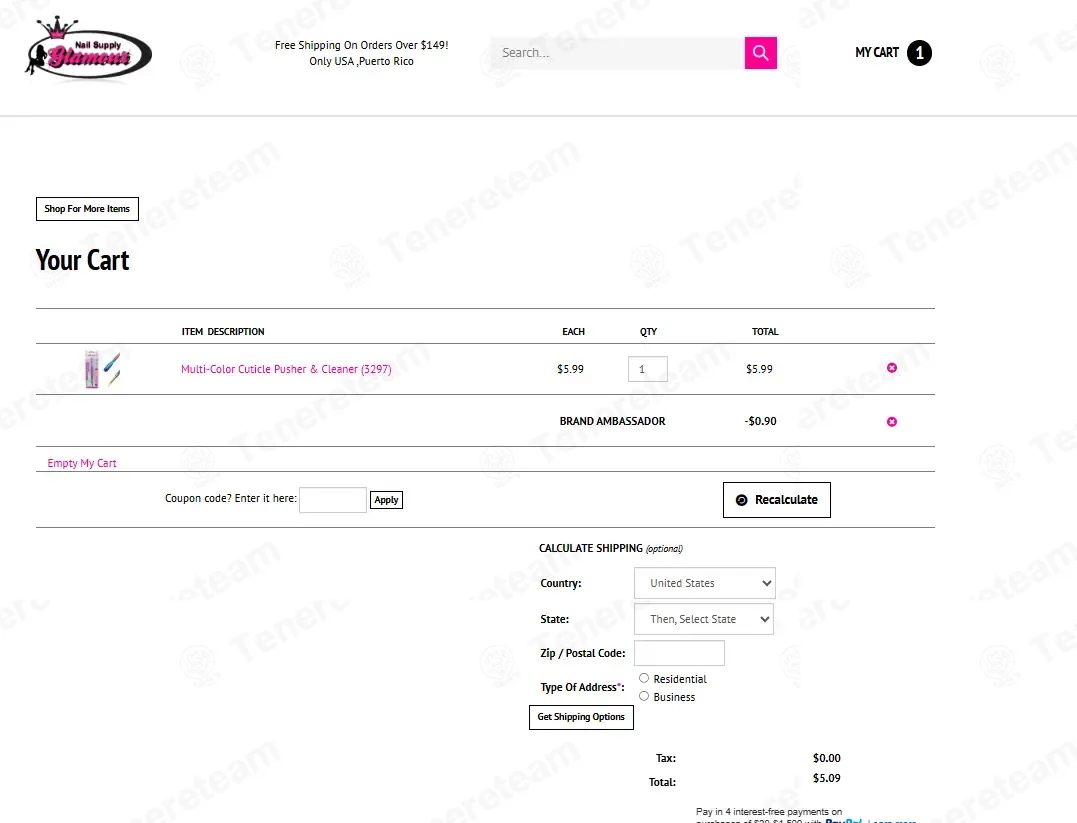This screenshot has height=823, width=1077.
Task: Click the Your Cart heading
Action: pos(82,260)
